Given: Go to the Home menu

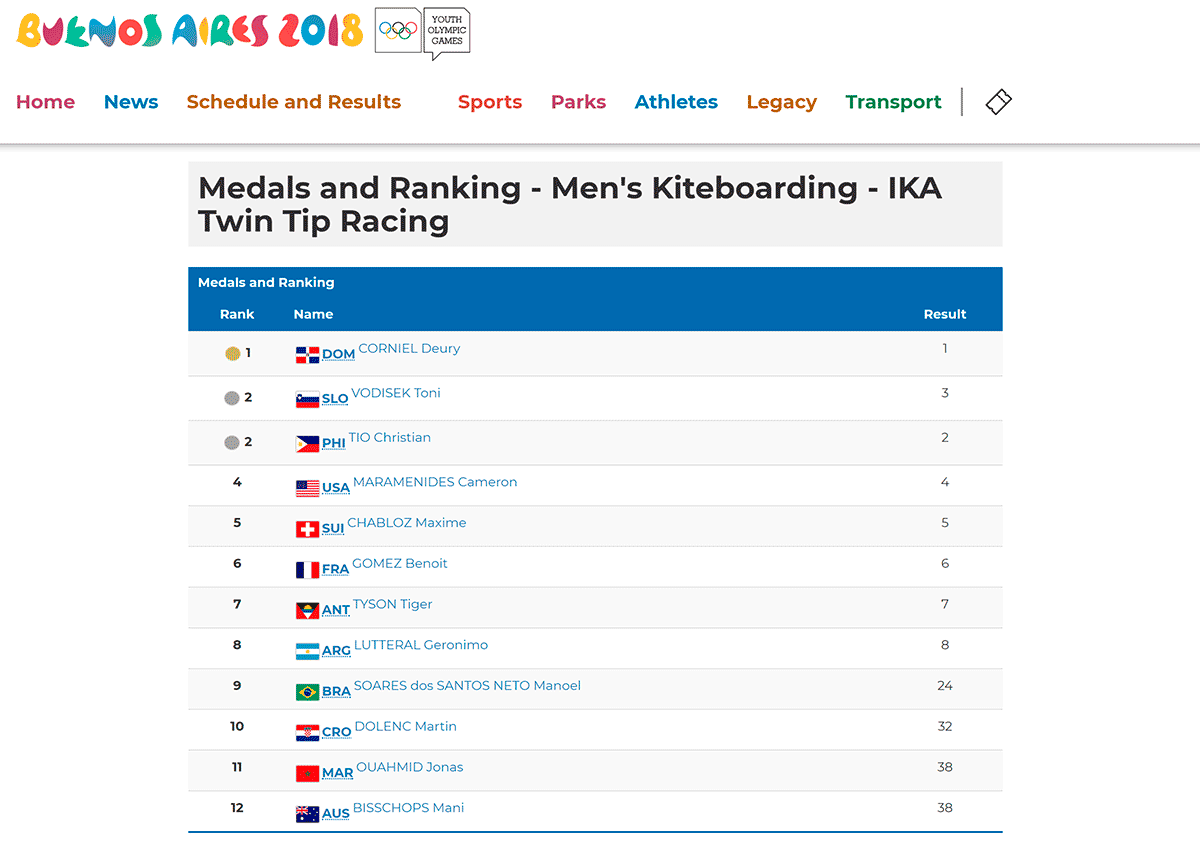Looking at the screenshot, I should pos(45,102).
